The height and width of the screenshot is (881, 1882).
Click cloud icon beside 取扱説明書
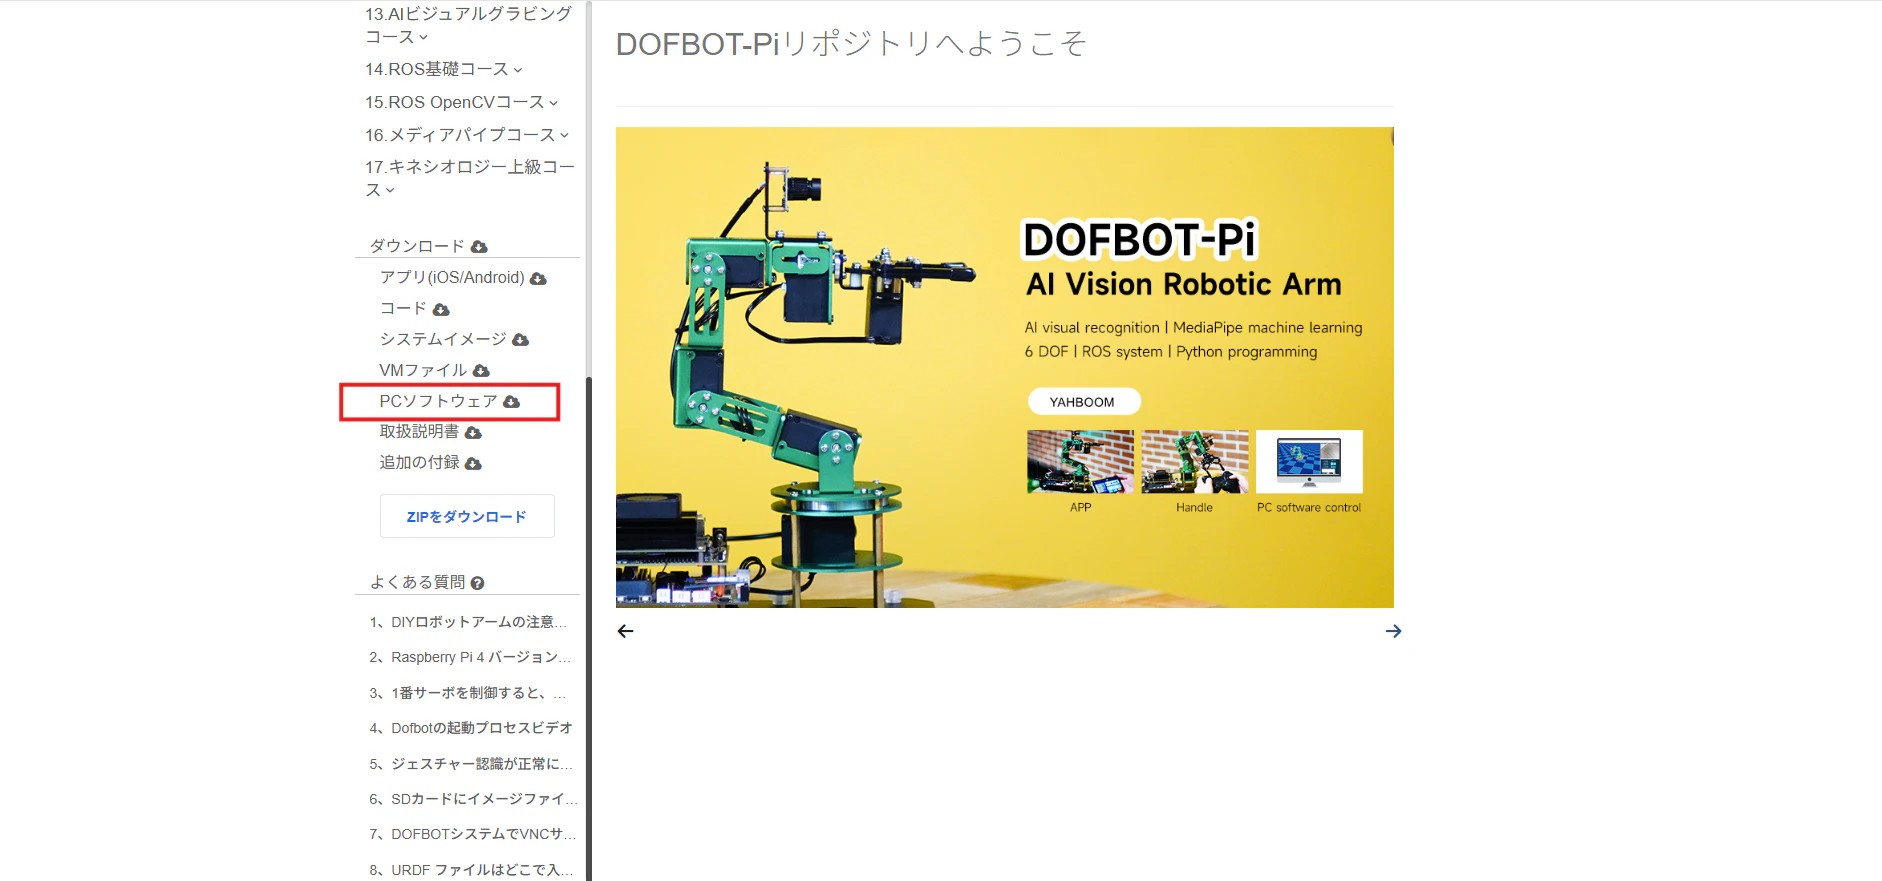click(473, 433)
